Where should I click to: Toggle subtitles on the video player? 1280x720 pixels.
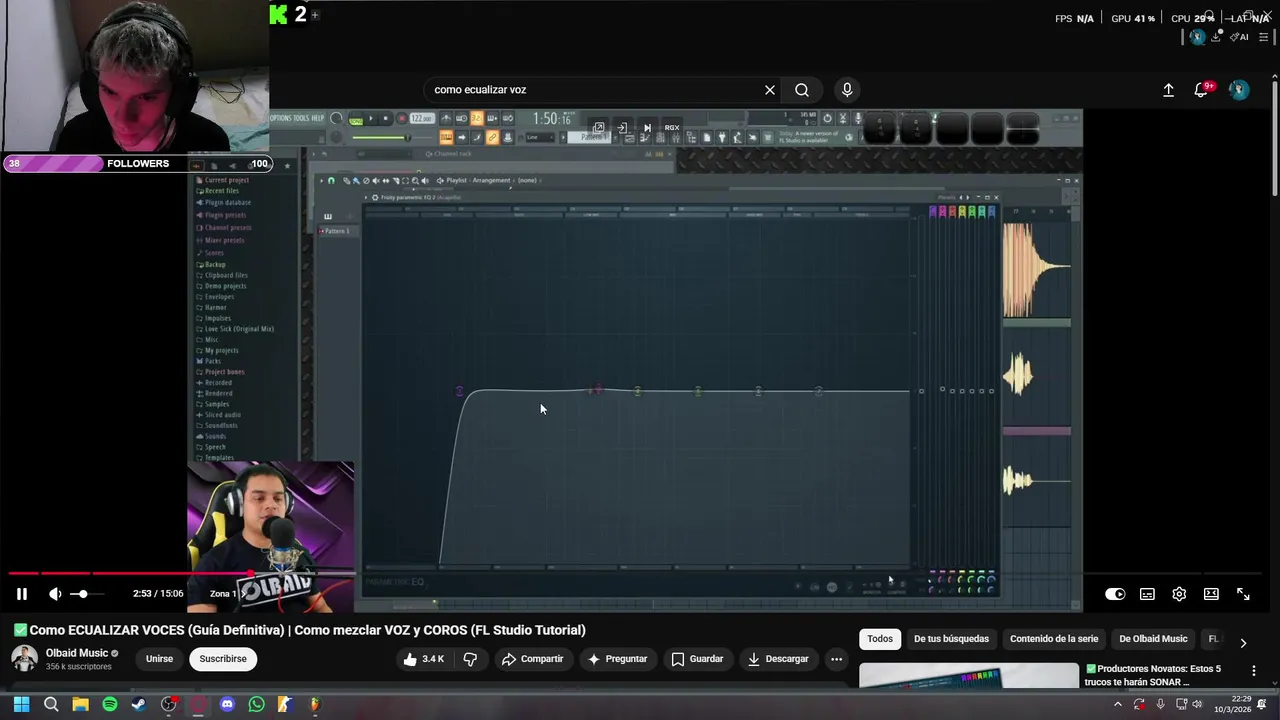click(1147, 594)
